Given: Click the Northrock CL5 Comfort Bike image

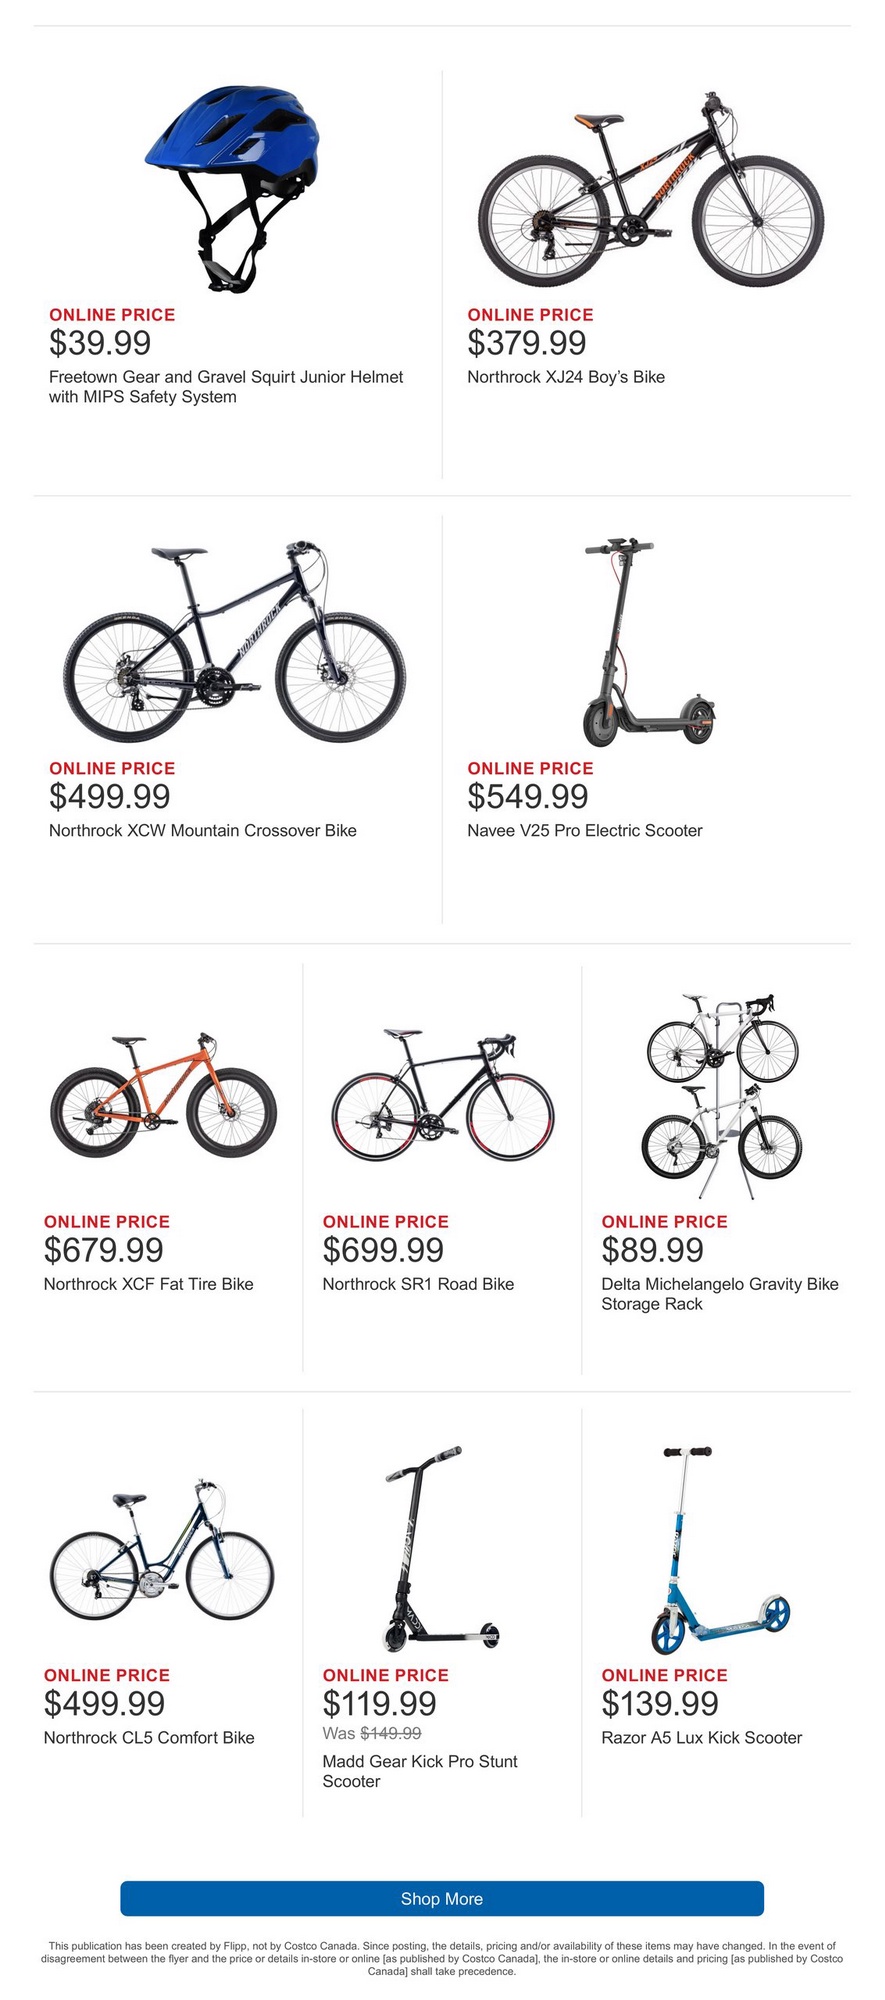Looking at the screenshot, I should coord(162,1550).
